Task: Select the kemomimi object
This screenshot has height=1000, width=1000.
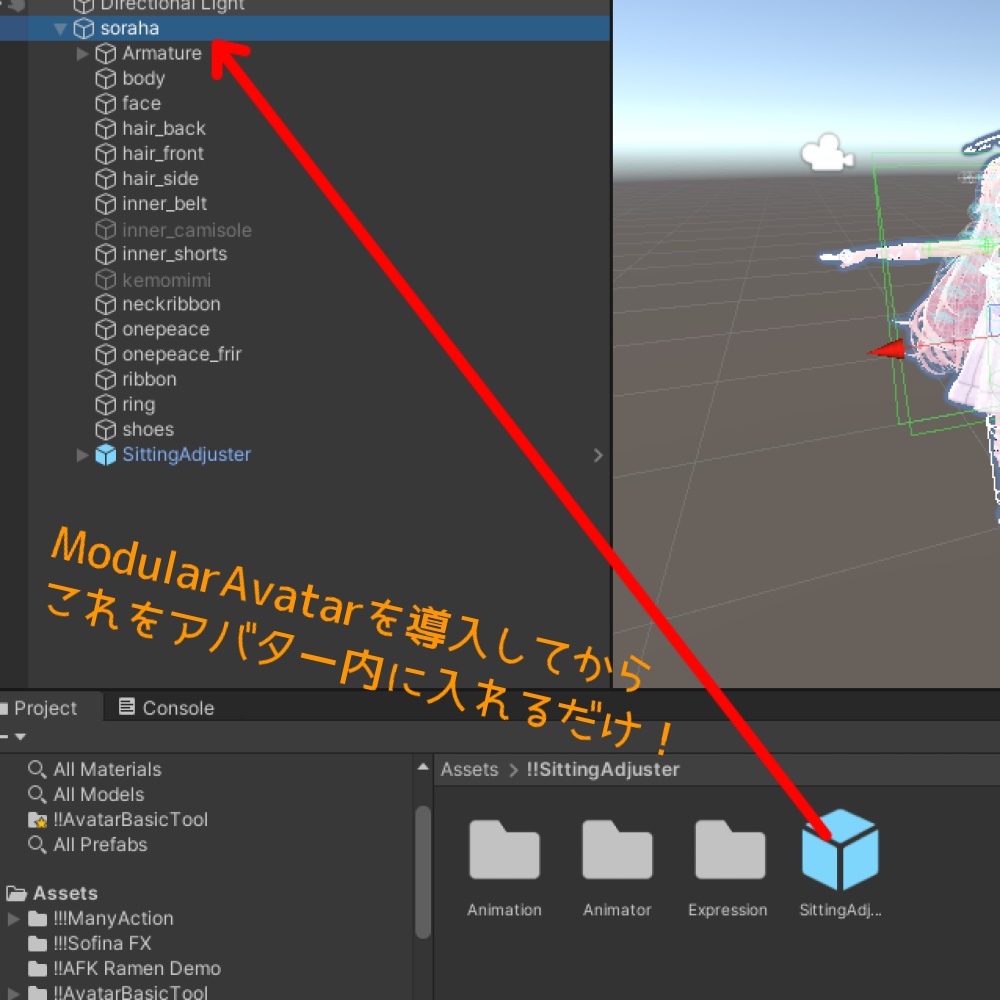Action: (x=166, y=279)
